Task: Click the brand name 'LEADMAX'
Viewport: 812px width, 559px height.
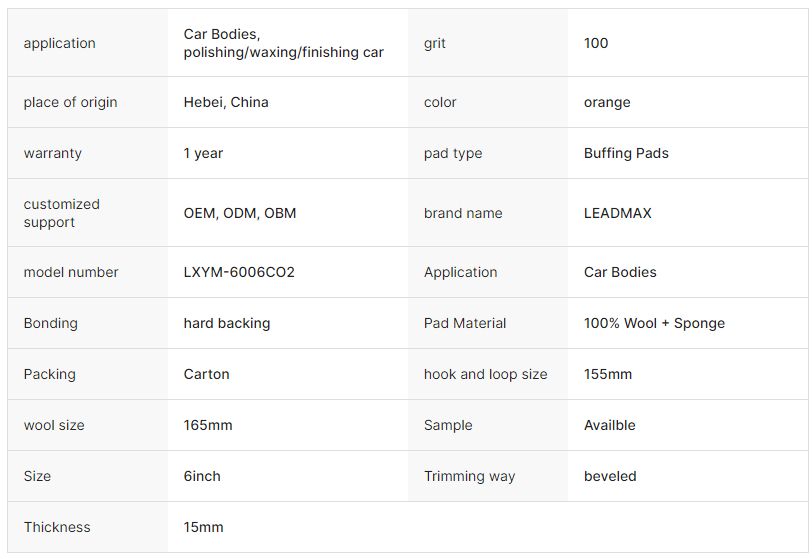Action: click(x=618, y=213)
